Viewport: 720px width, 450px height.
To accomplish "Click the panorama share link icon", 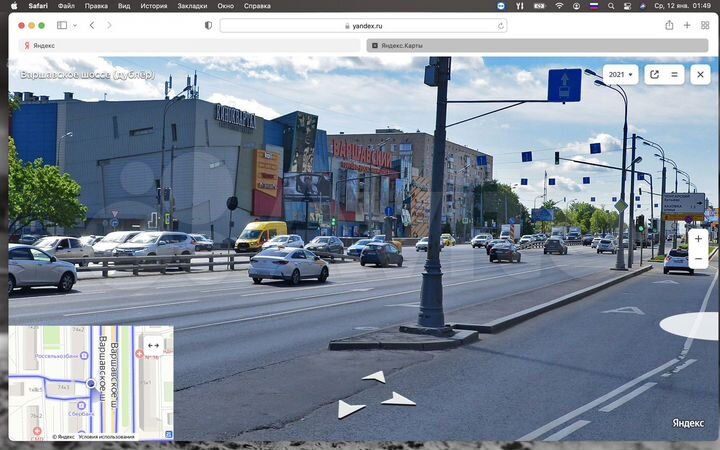I will click(654, 74).
